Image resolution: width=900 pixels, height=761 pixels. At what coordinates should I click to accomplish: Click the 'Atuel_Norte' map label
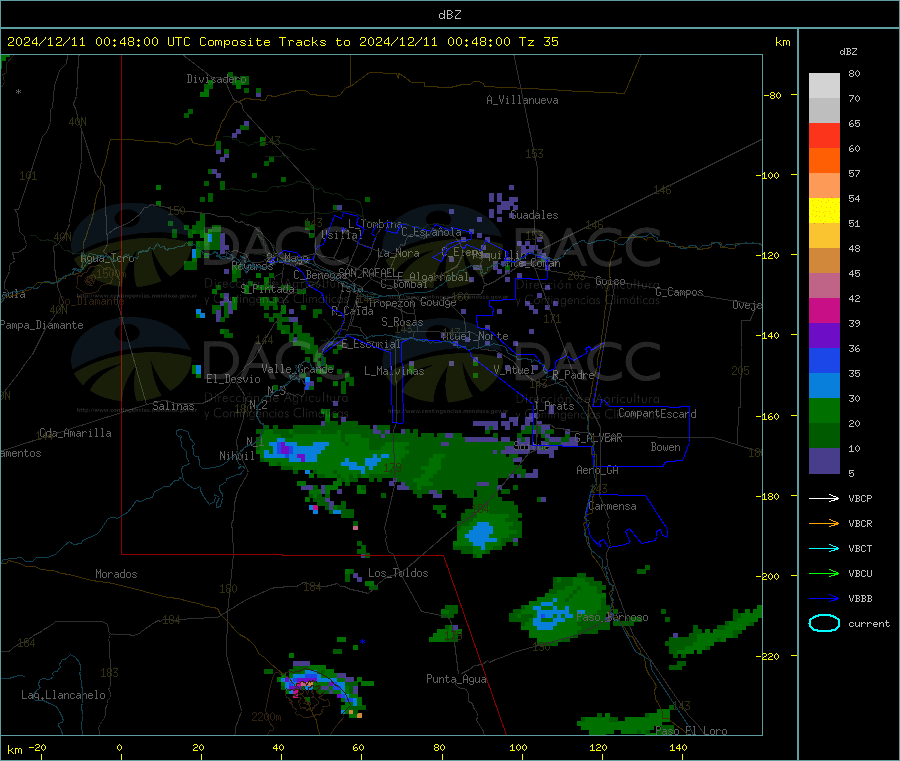[x=475, y=336]
